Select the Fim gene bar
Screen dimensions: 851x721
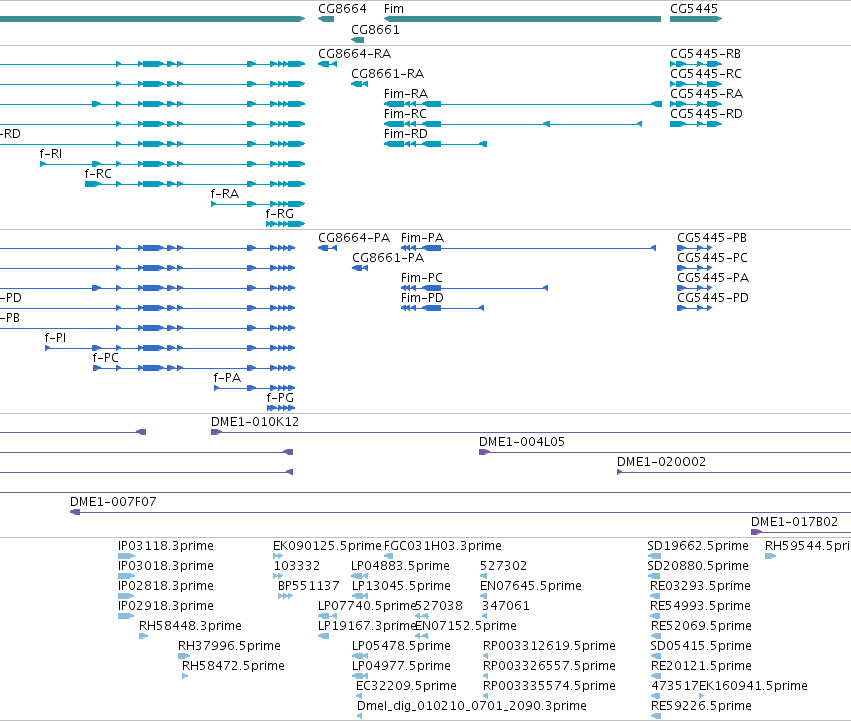click(522, 19)
